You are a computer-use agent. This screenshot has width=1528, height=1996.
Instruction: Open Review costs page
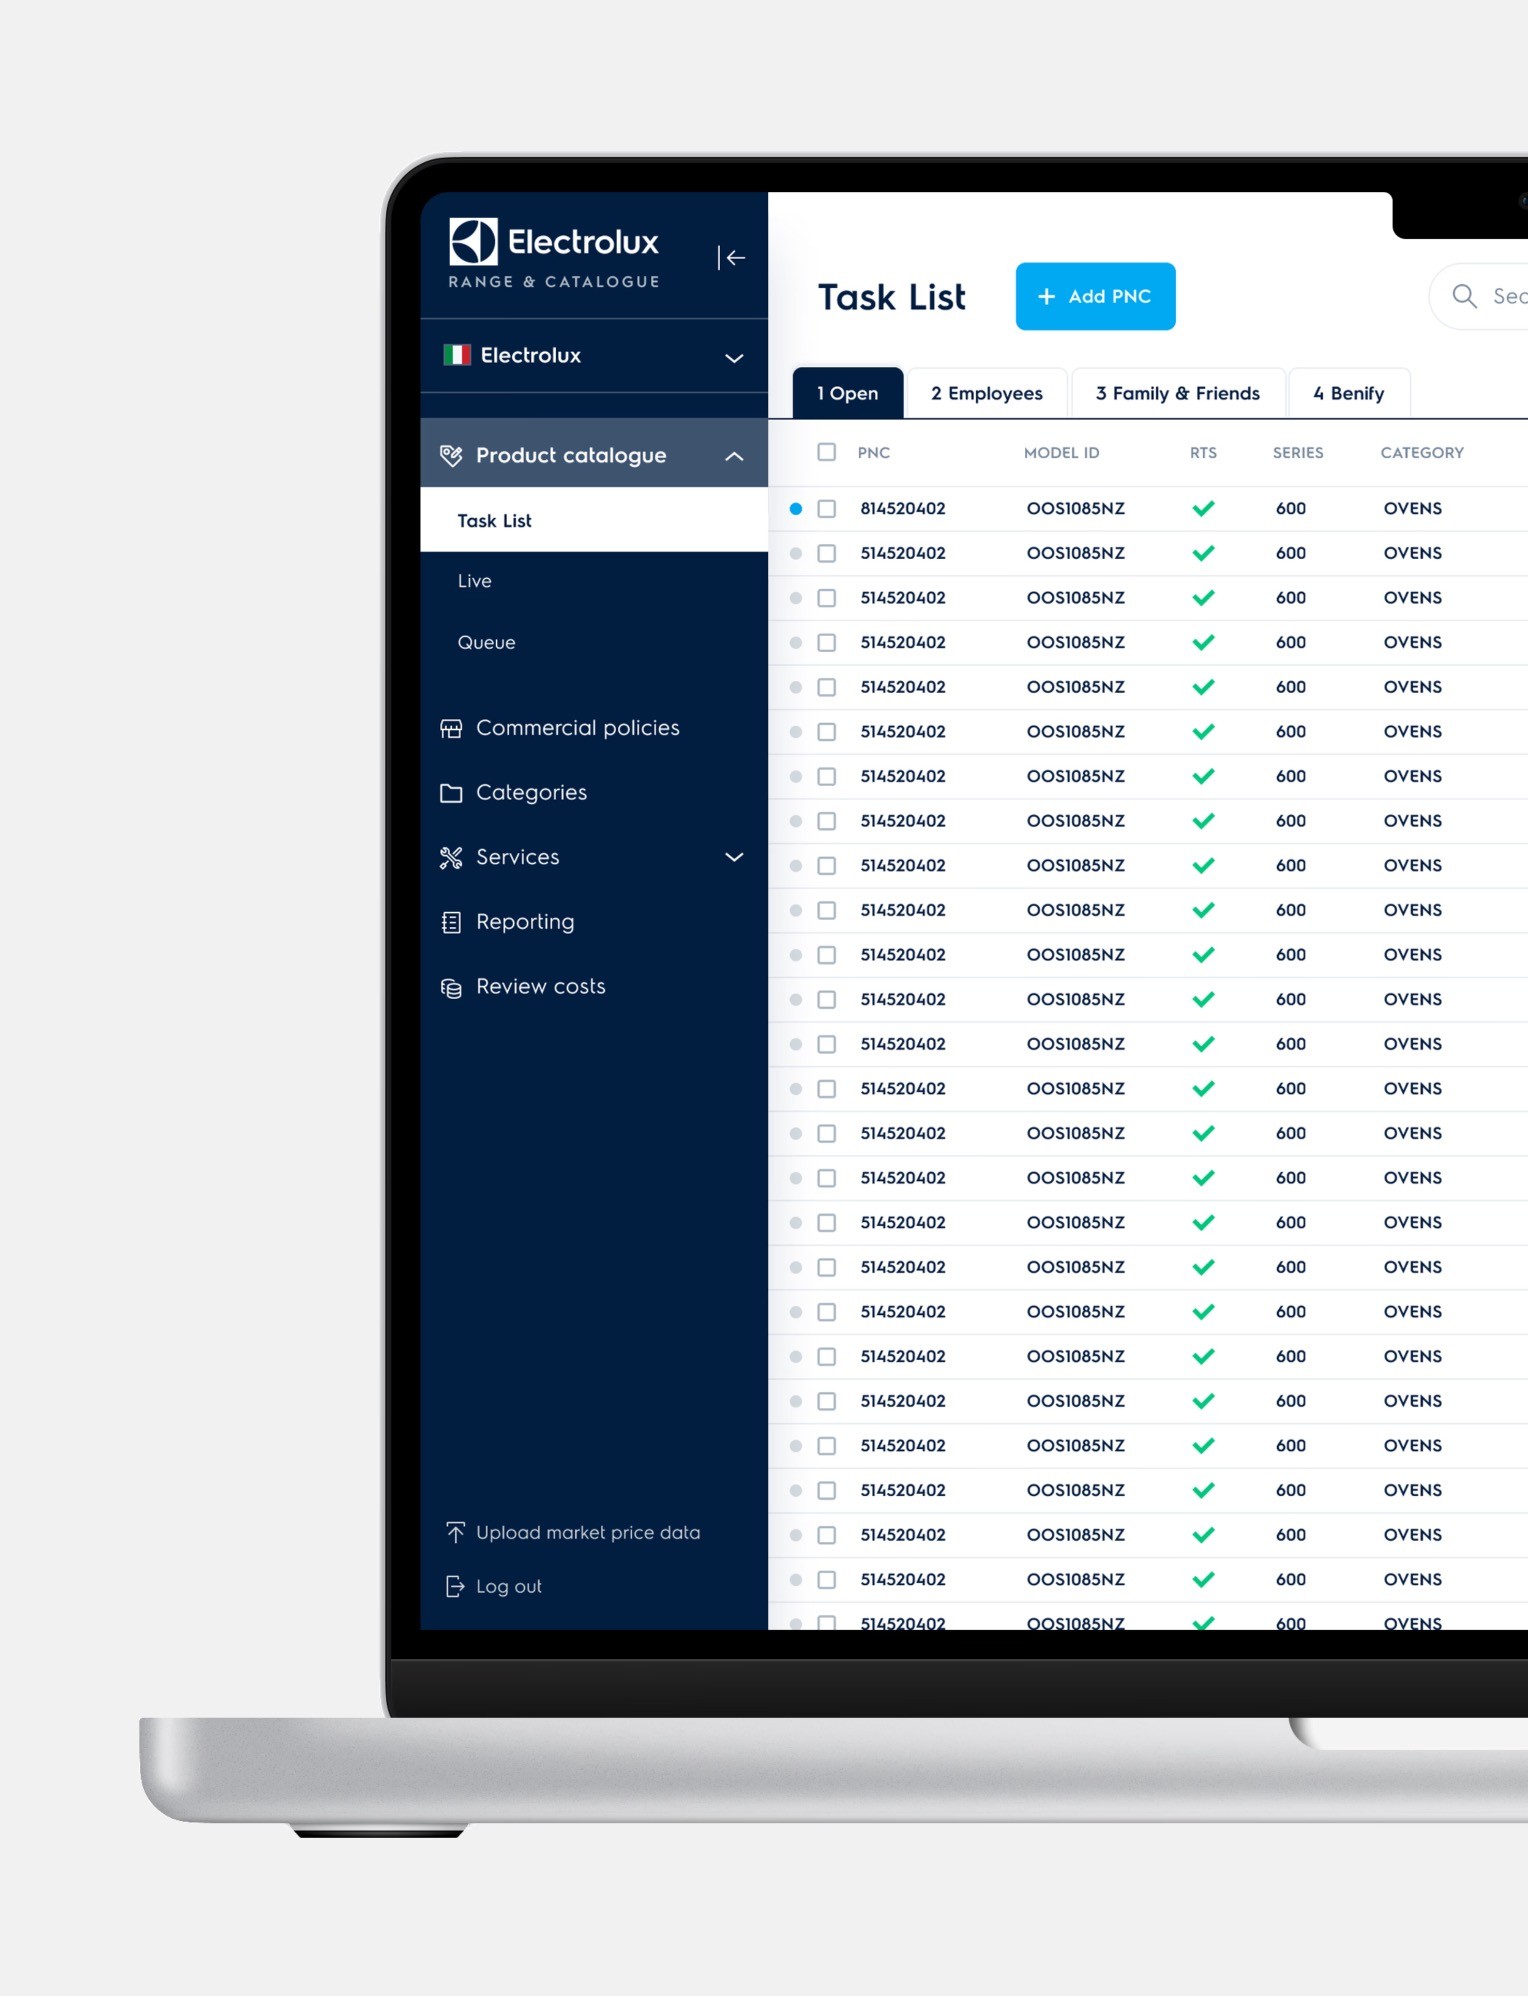pos(541,987)
